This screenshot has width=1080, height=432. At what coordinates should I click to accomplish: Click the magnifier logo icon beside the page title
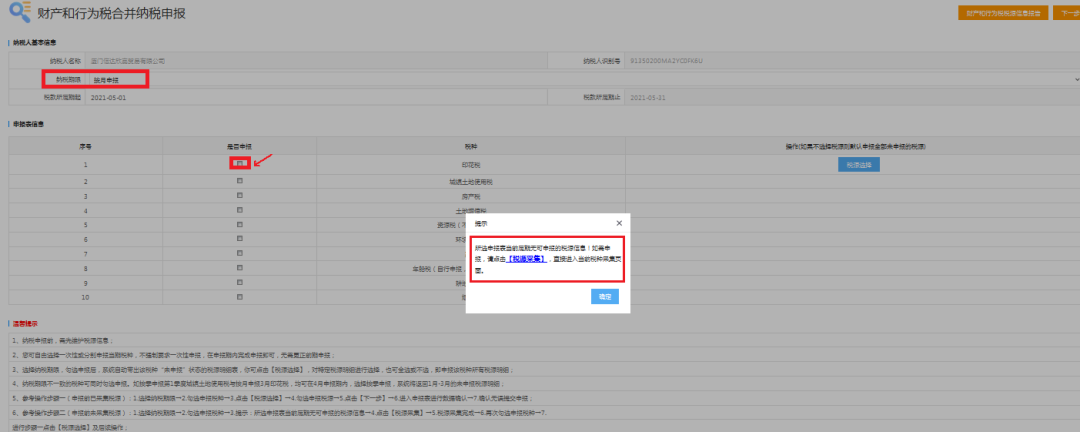tap(17, 15)
